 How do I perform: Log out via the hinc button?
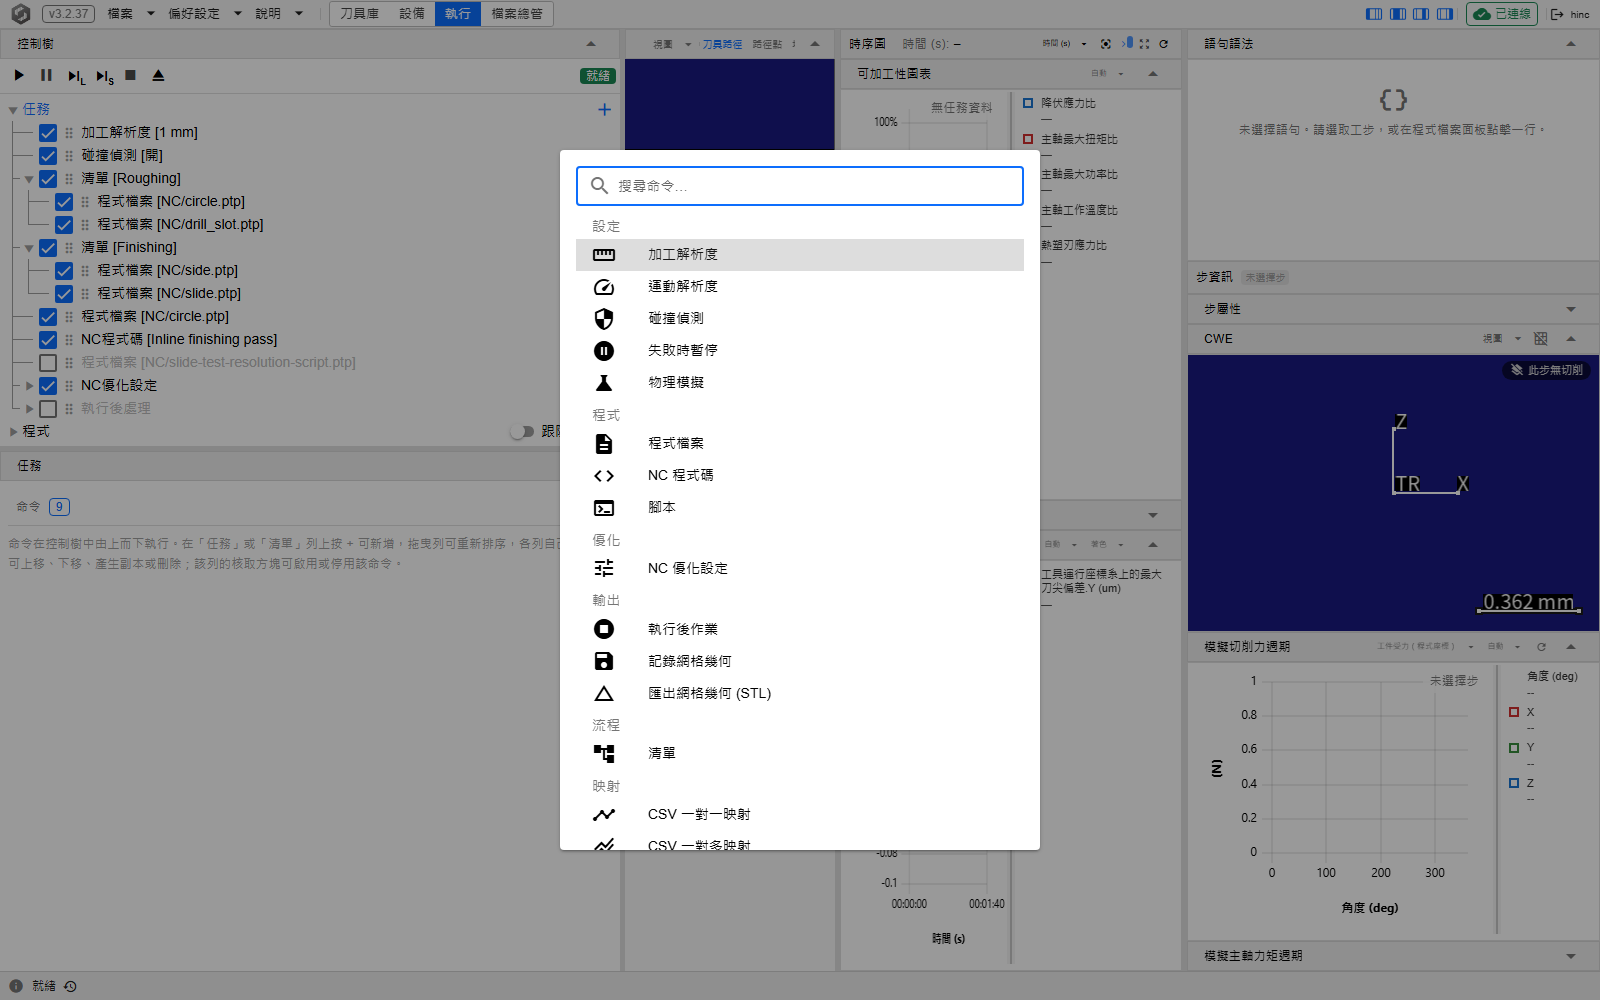coord(1570,14)
